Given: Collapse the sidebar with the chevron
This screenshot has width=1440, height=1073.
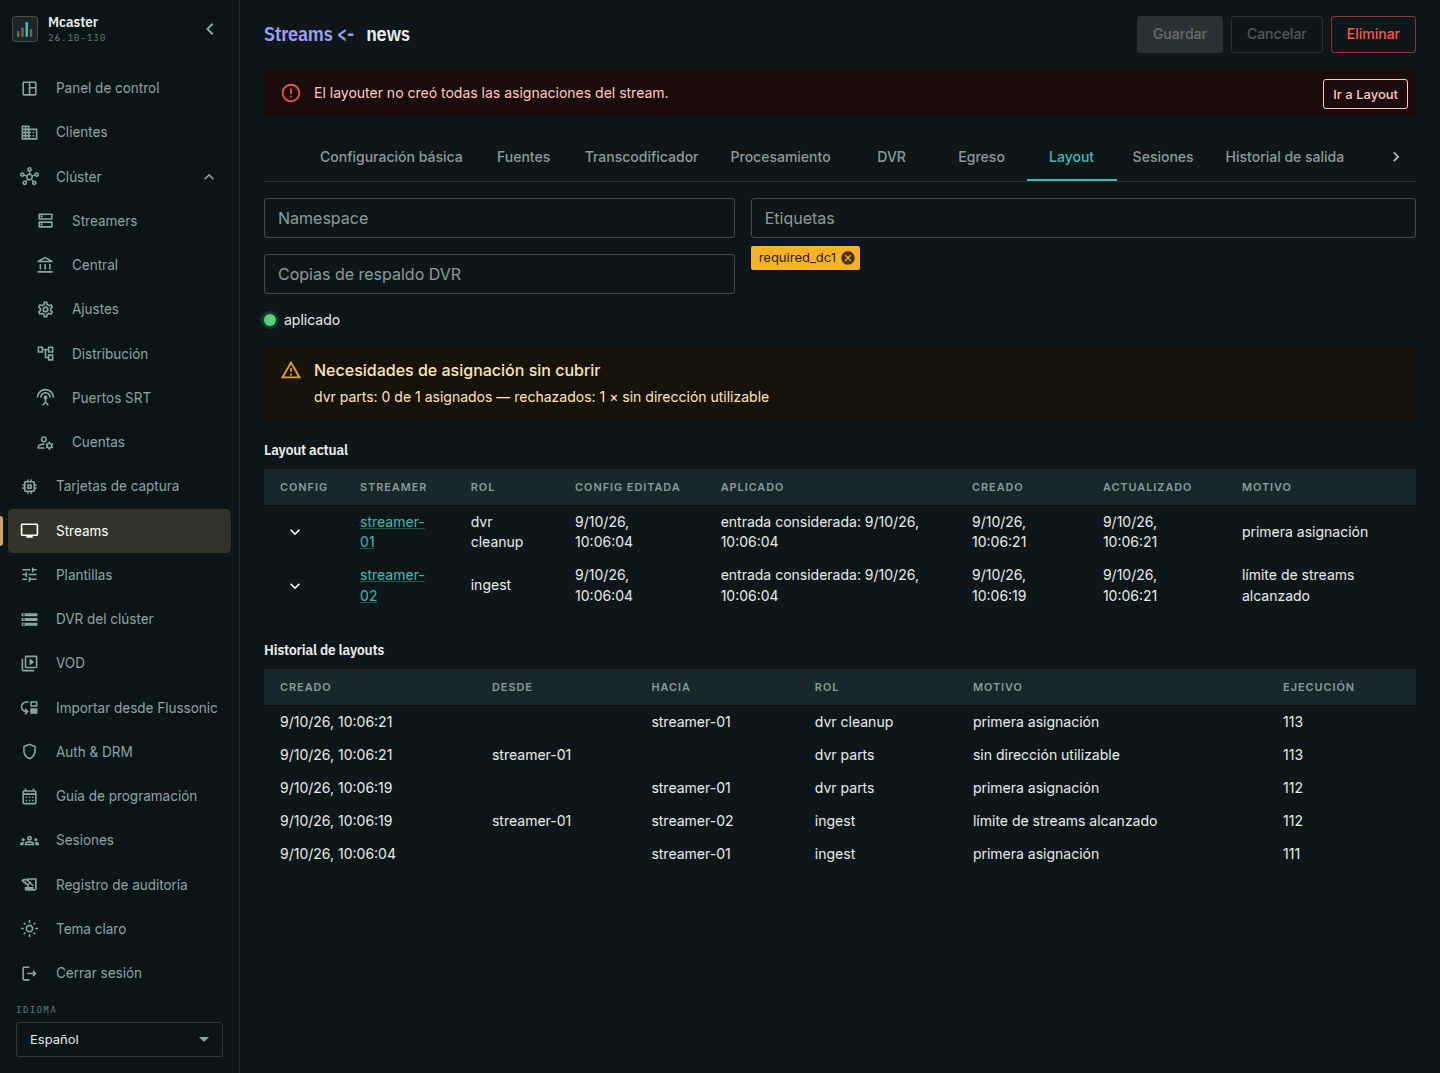Looking at the screenshot, I should point(210,29).
